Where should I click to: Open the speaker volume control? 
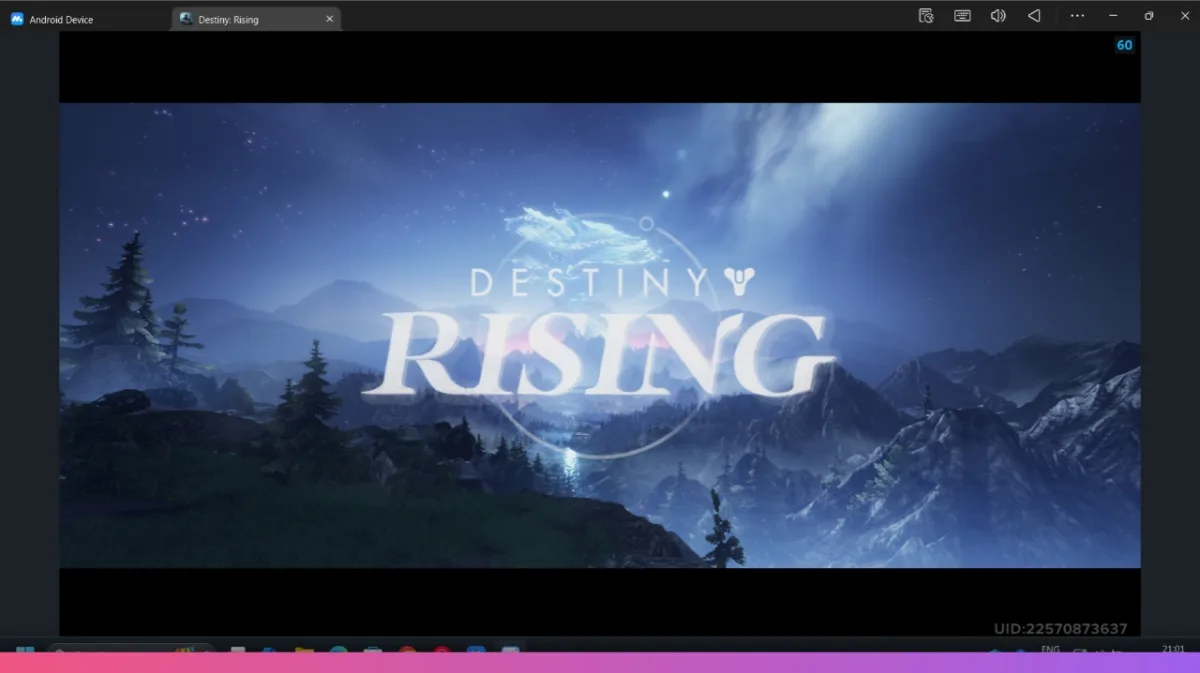coord(997,16)
